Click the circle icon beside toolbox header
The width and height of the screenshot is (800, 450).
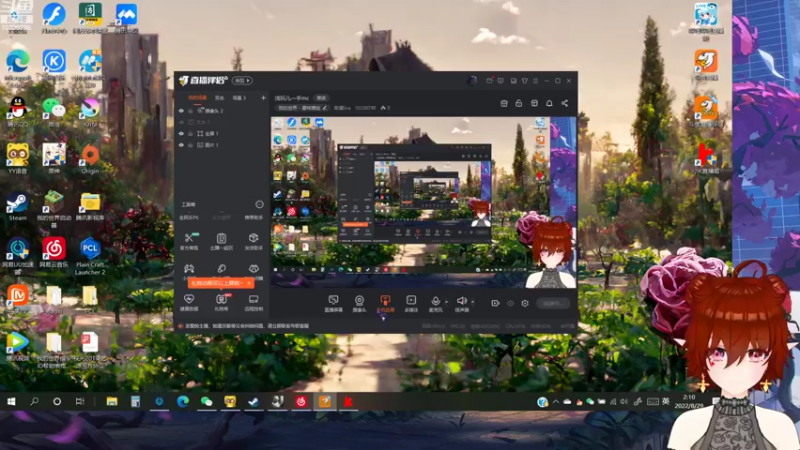pos(259,205)
